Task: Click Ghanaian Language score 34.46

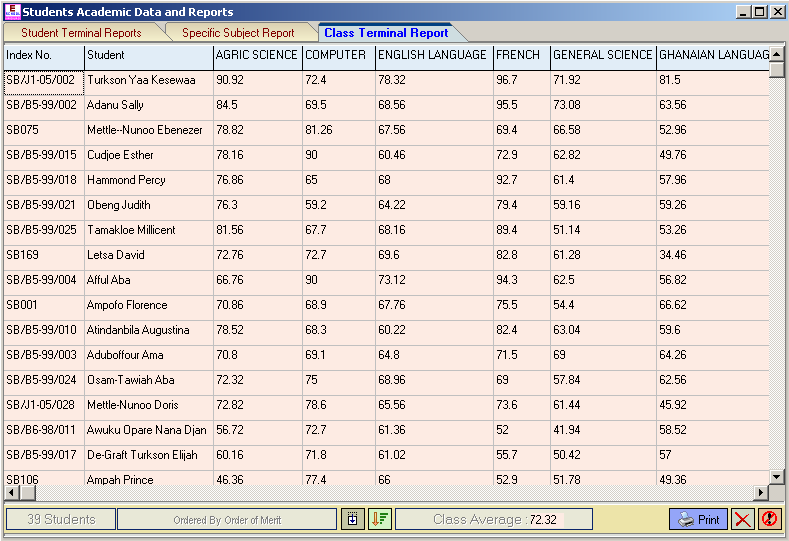Action: (x=713, y=257)
